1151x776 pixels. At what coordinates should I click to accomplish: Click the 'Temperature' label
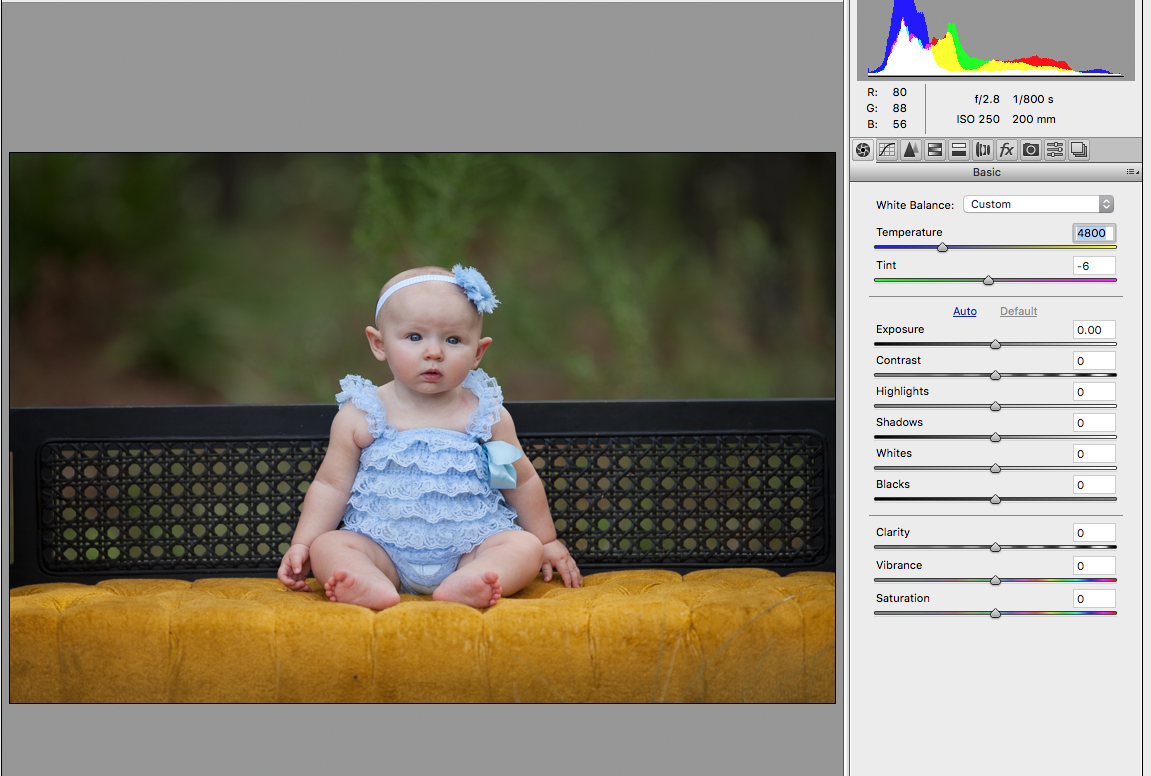pyautogui.click(x=909, y=232)
